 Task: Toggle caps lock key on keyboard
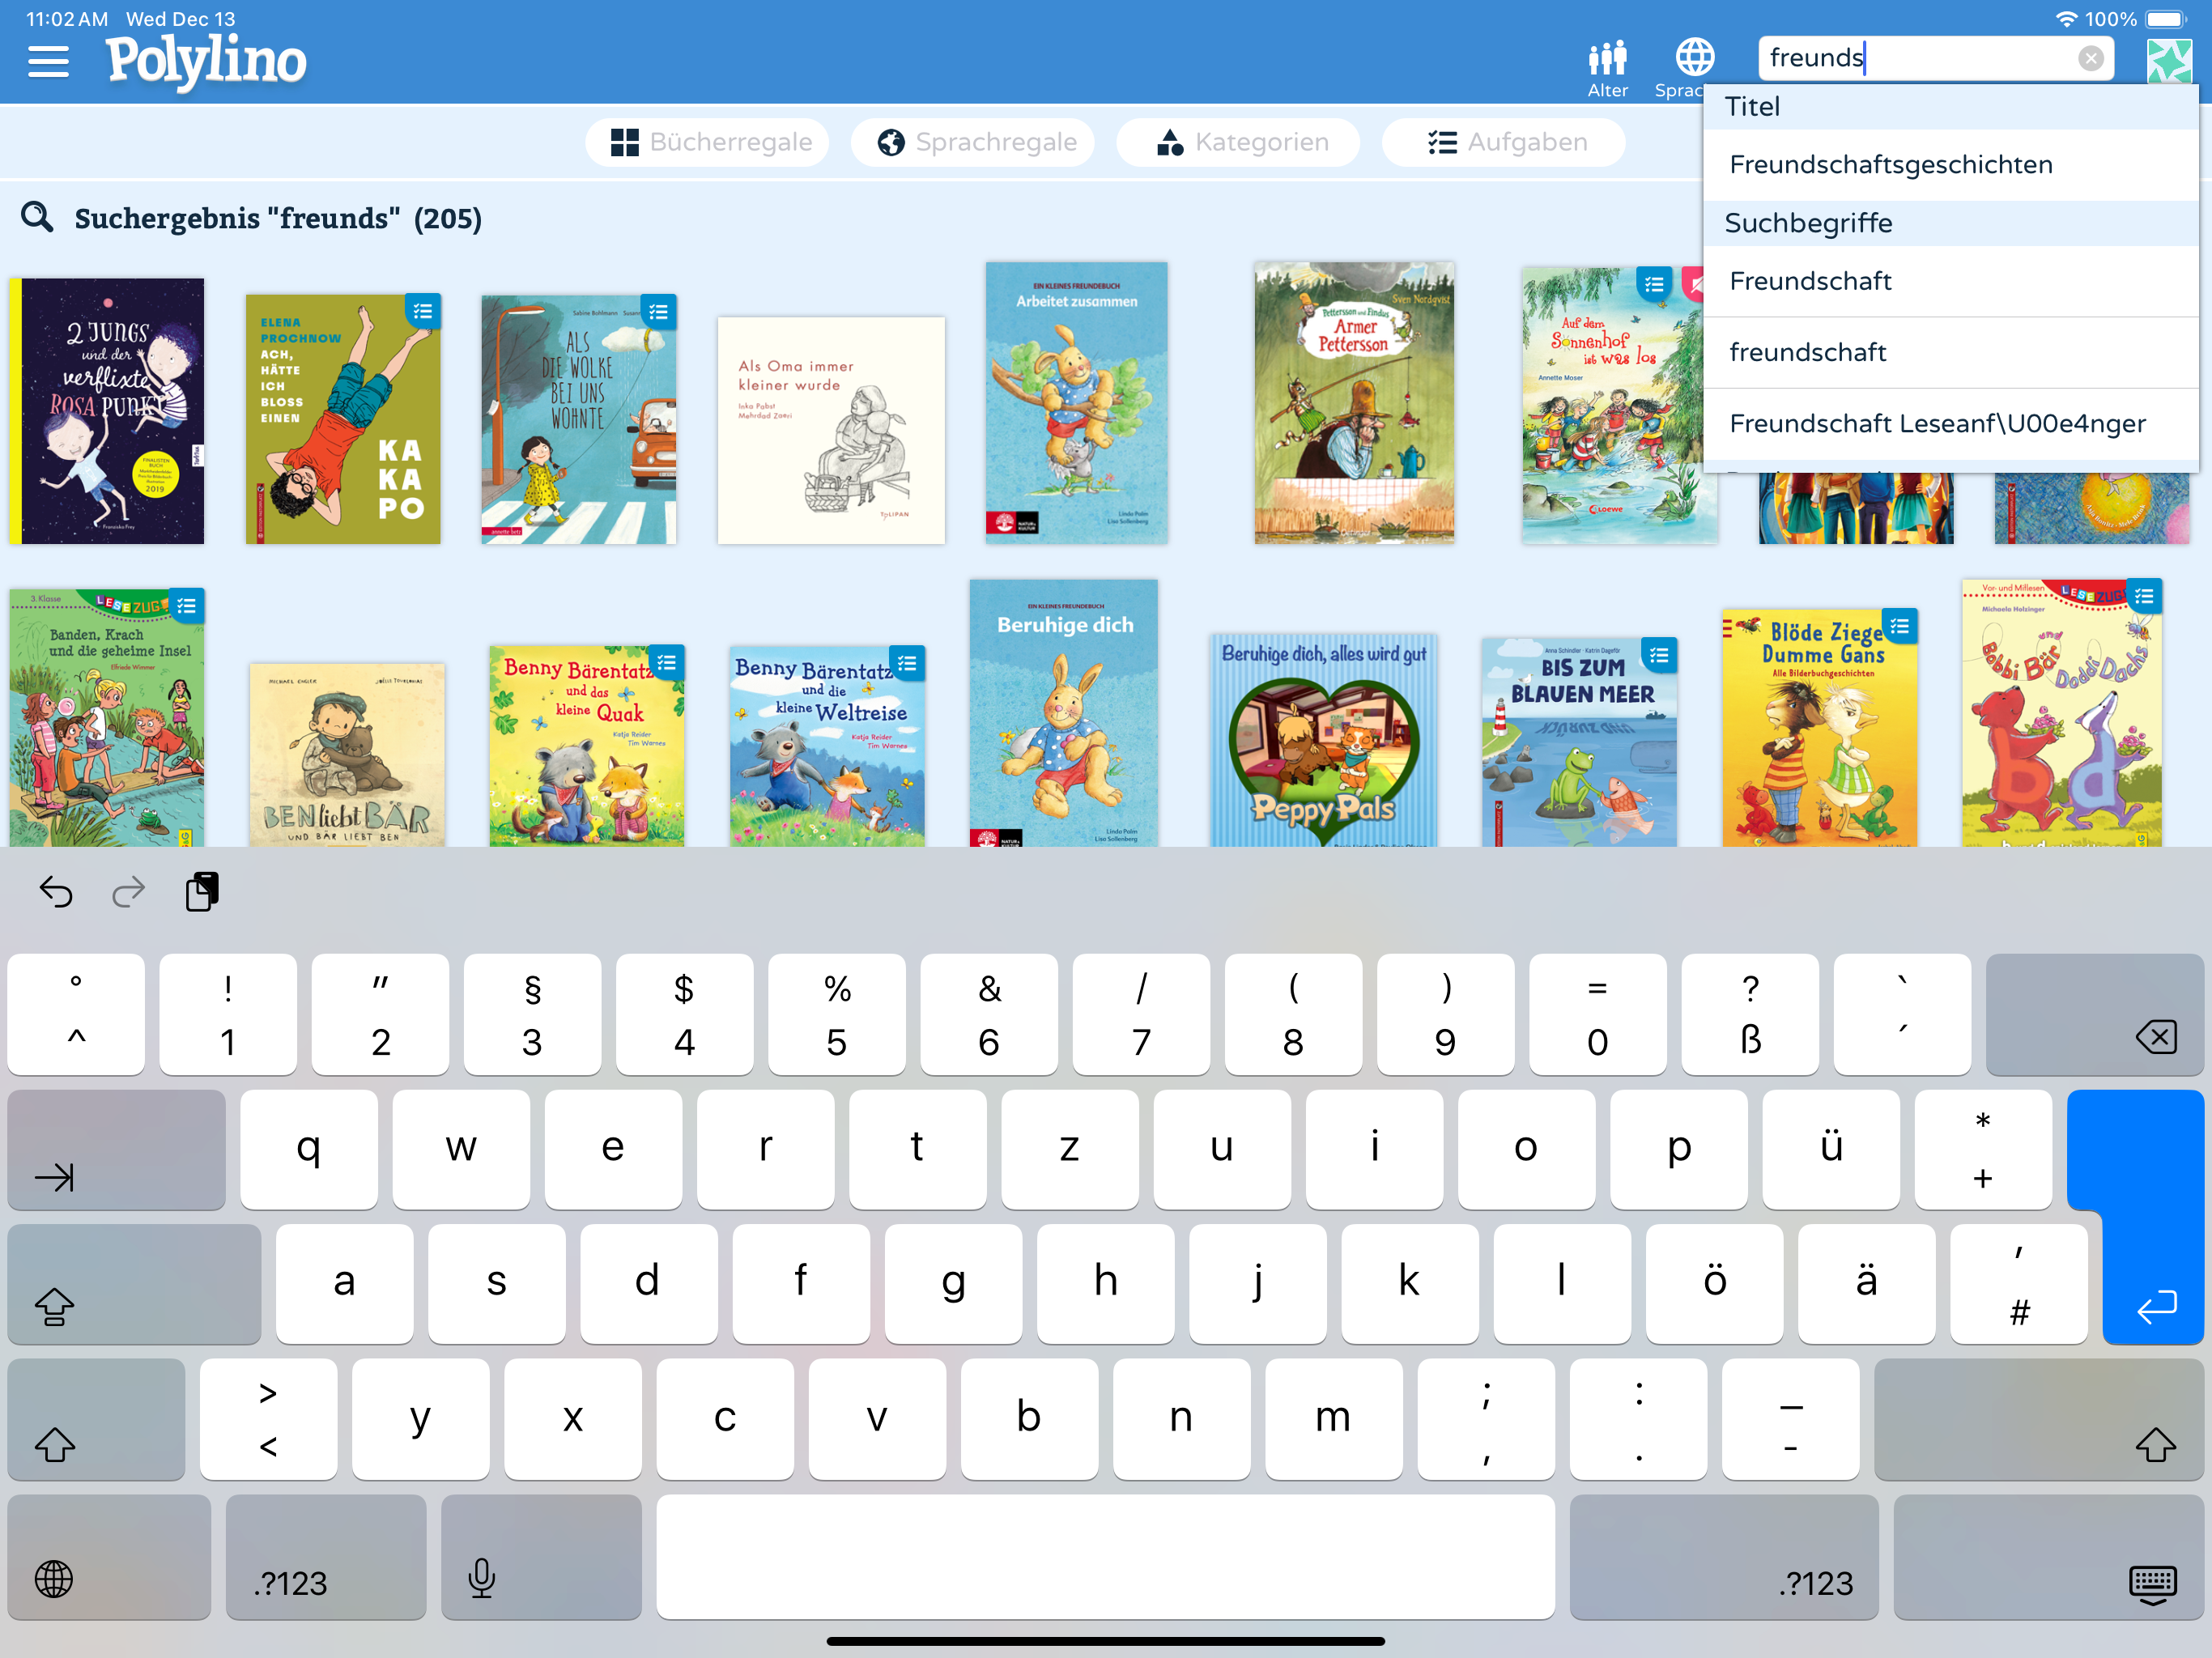tap(134, 1284)
